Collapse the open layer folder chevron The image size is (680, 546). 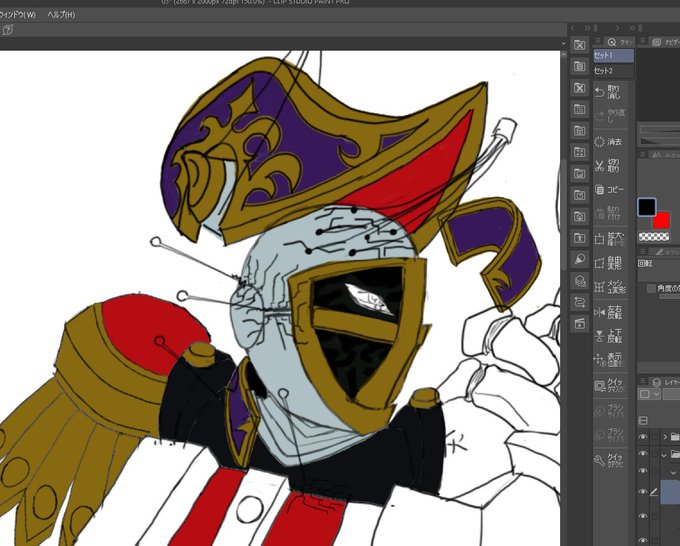(x=664, y=455)
